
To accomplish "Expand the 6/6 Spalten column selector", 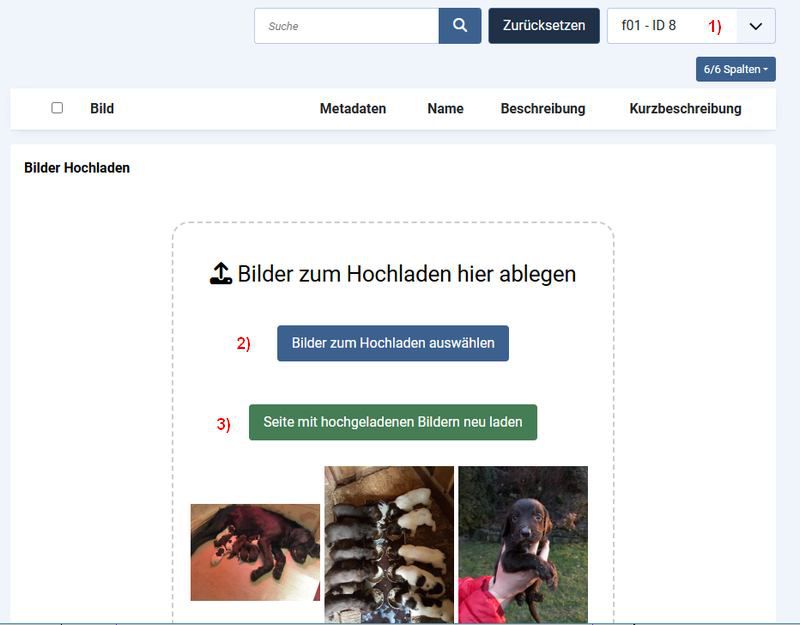I will (735, 69).
